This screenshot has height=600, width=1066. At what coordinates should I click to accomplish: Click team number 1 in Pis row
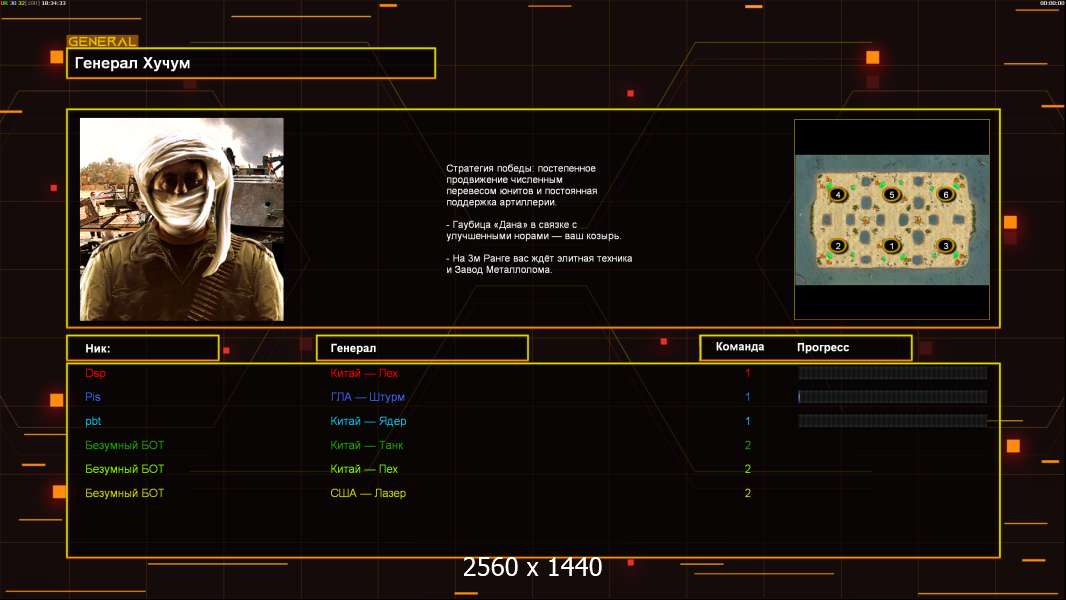[748, 397]
